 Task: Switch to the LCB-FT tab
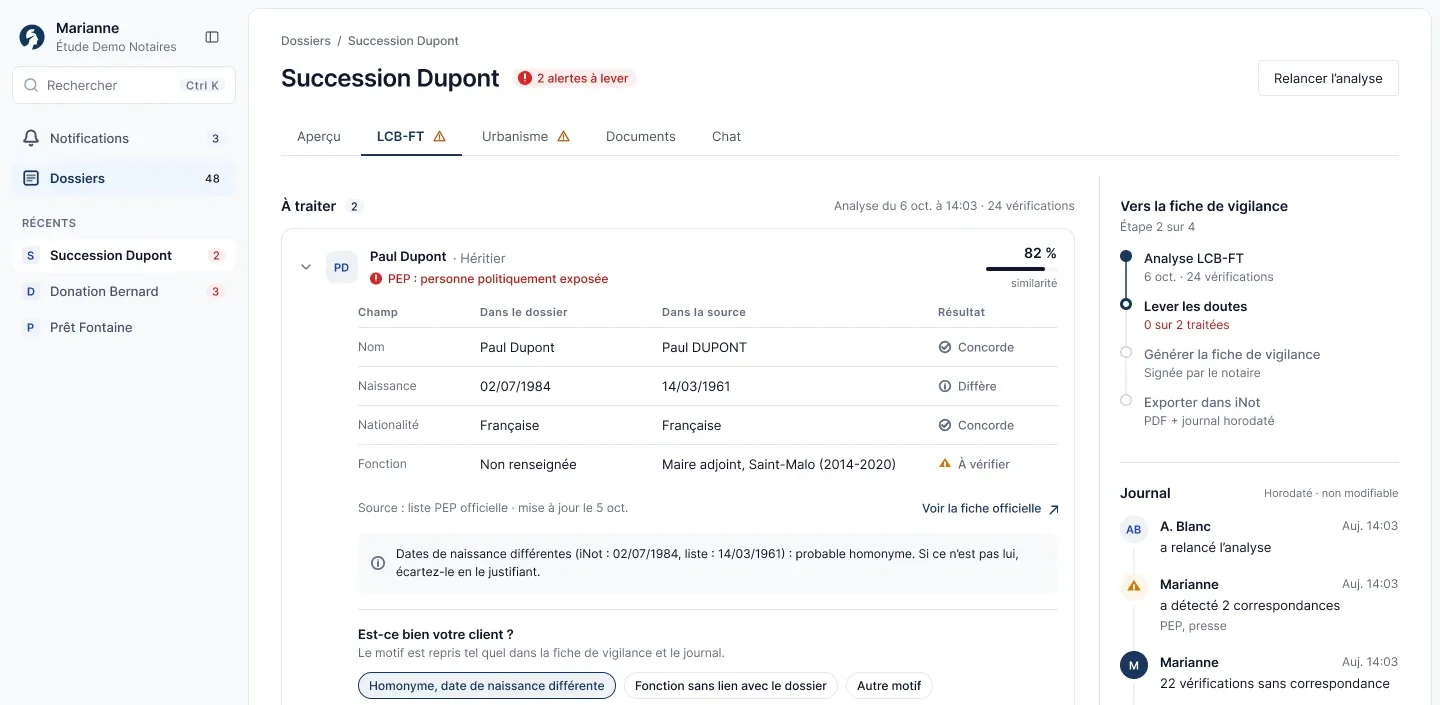411,137
